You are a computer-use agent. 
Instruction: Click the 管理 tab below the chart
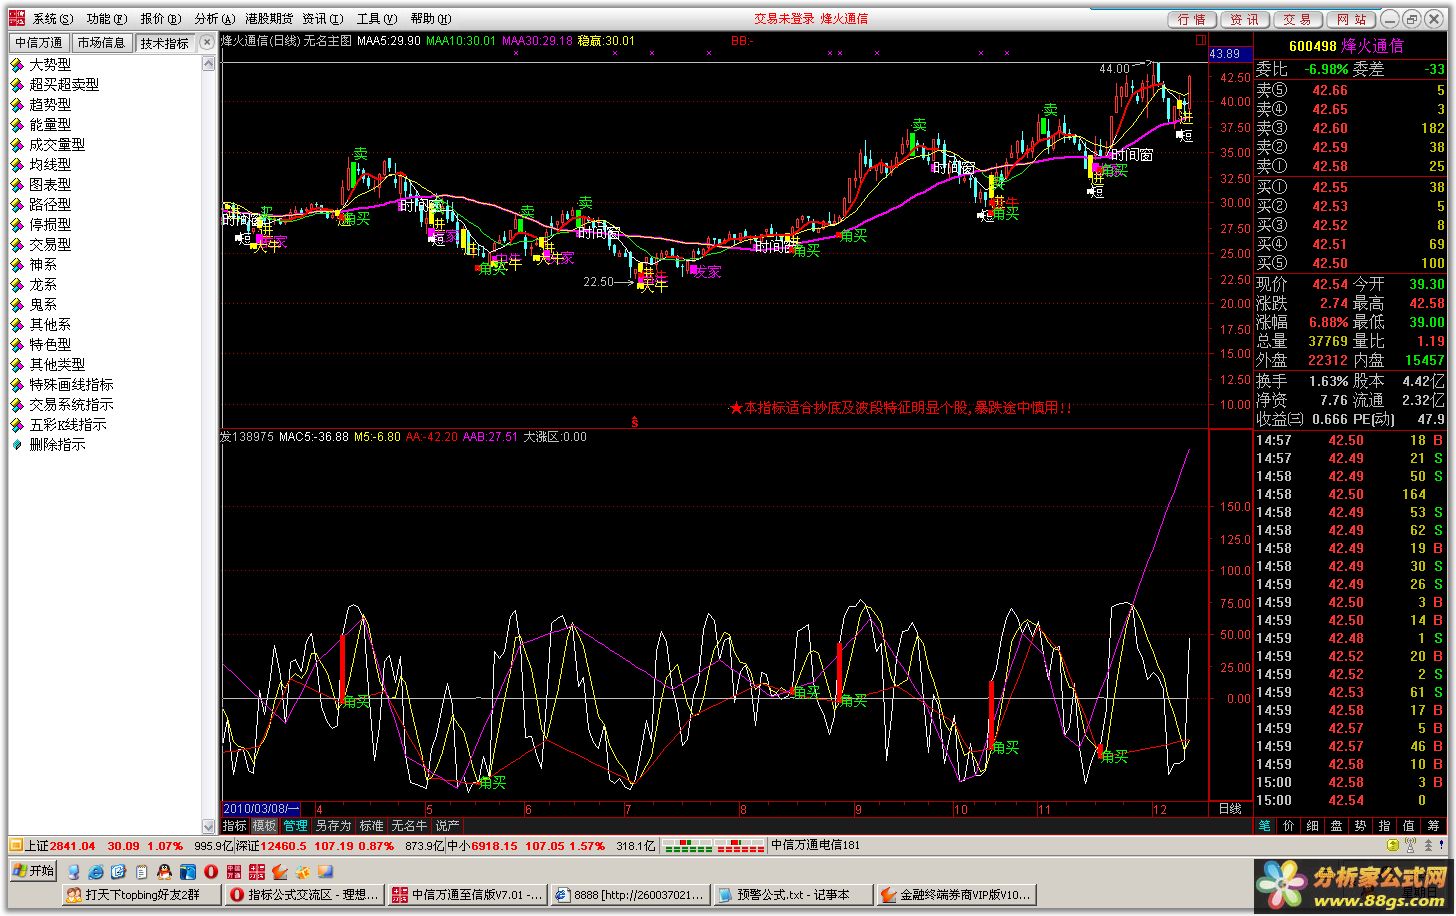295,826
